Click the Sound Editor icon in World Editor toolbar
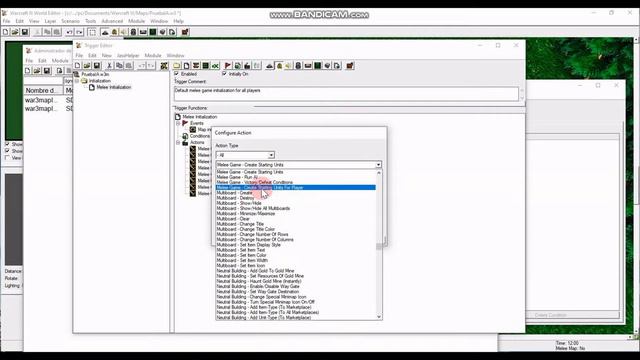This screenshot has width=640, height=360. (124, 32)
